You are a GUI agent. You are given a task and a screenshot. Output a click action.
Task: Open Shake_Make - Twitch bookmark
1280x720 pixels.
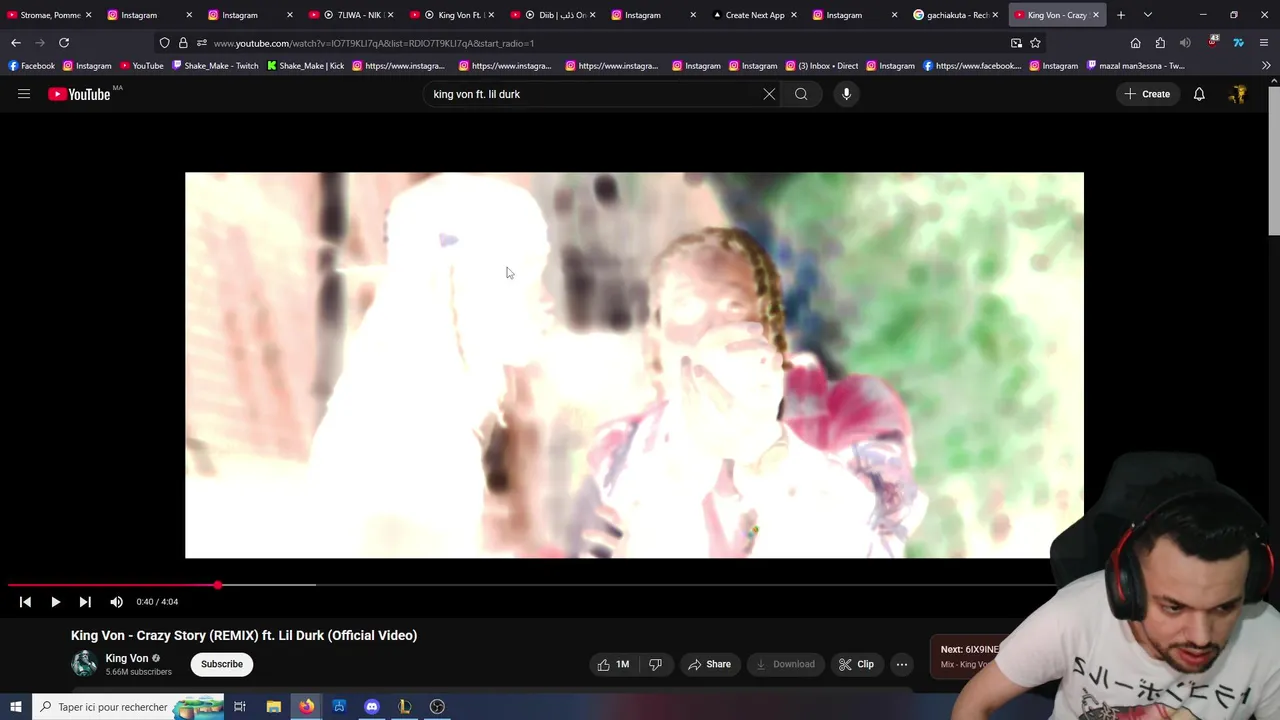[215, 66]
